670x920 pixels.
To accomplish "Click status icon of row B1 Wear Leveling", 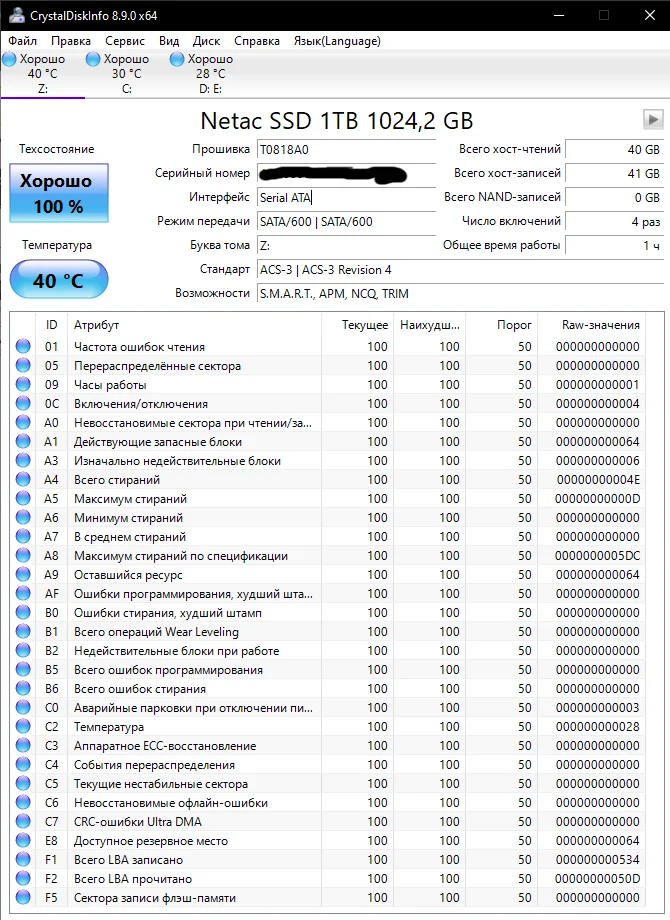I will pyautogui.click(x=23, y=631).
